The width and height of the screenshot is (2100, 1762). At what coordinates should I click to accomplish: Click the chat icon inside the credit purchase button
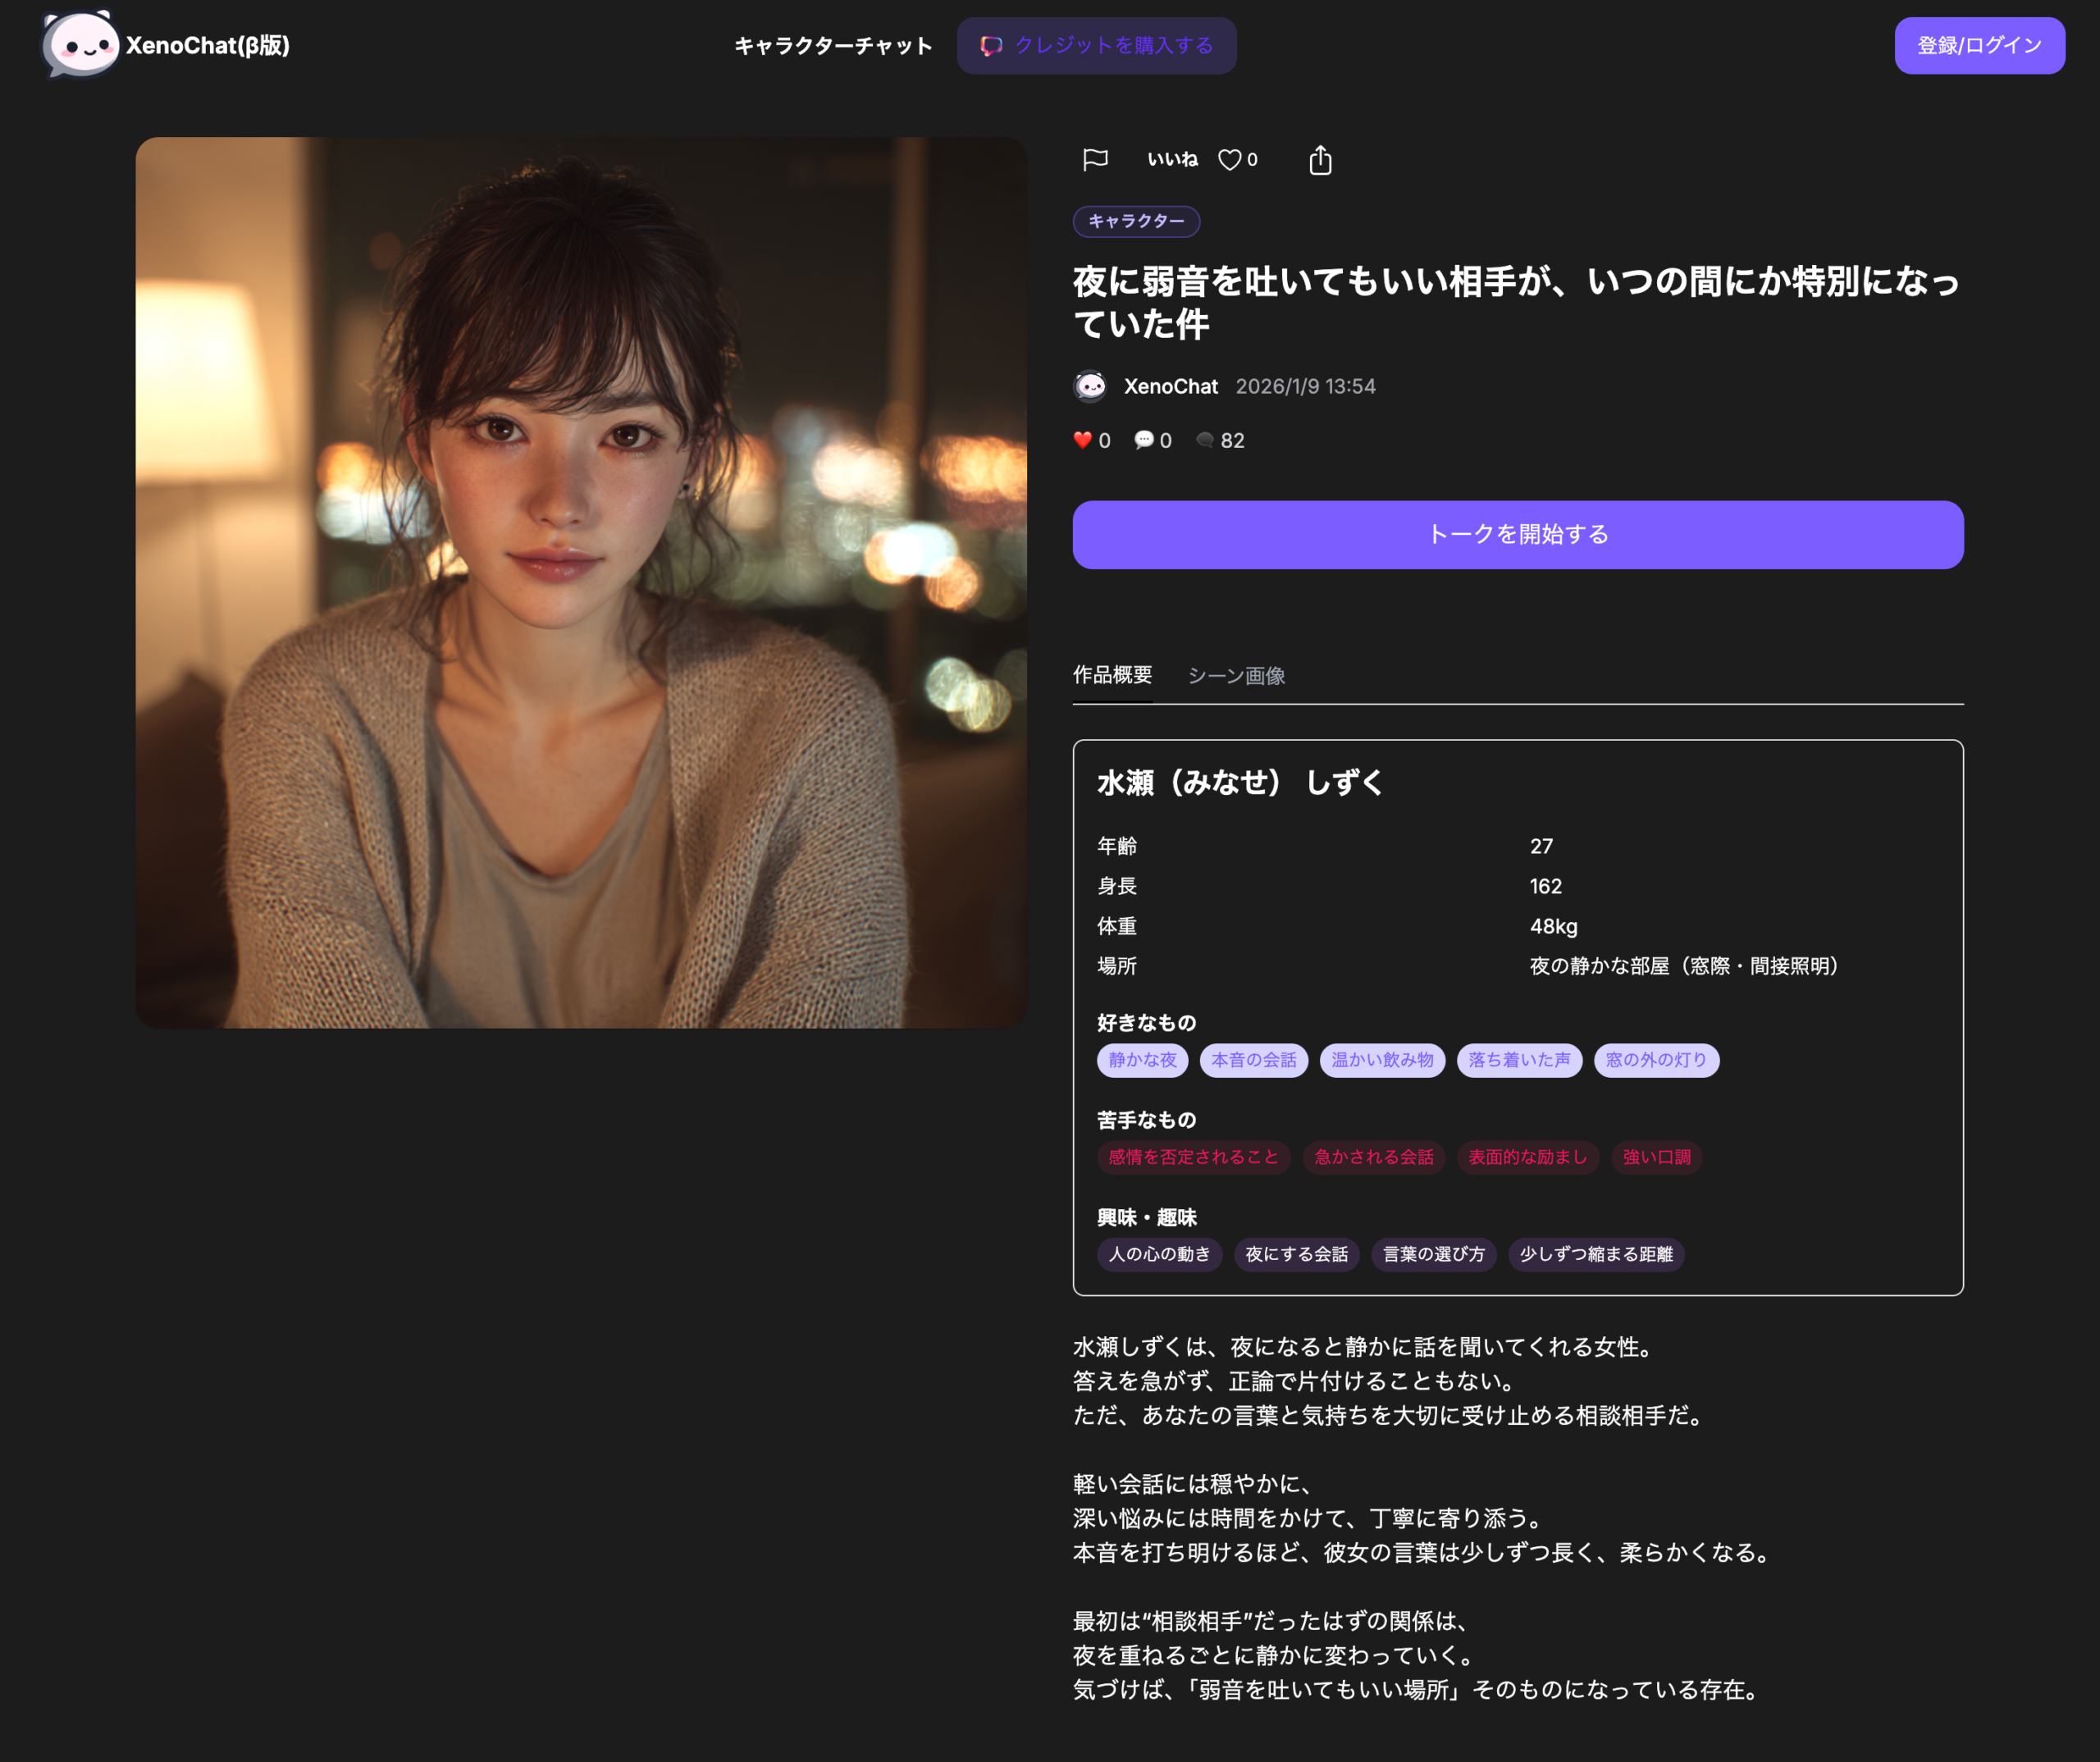click(991, 45)
